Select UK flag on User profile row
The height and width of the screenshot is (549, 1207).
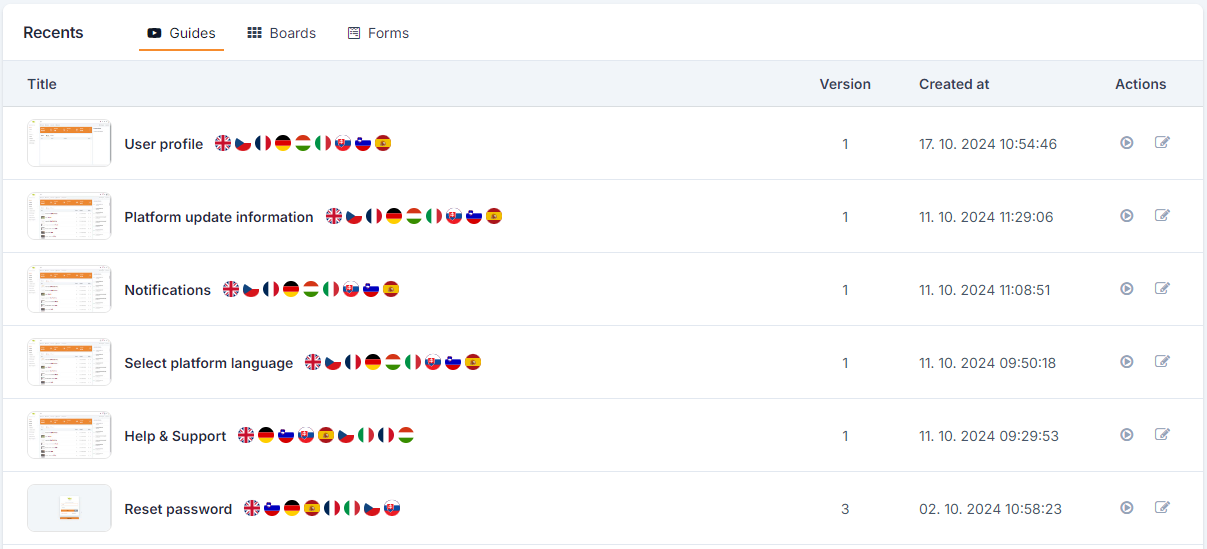[223, 144]
